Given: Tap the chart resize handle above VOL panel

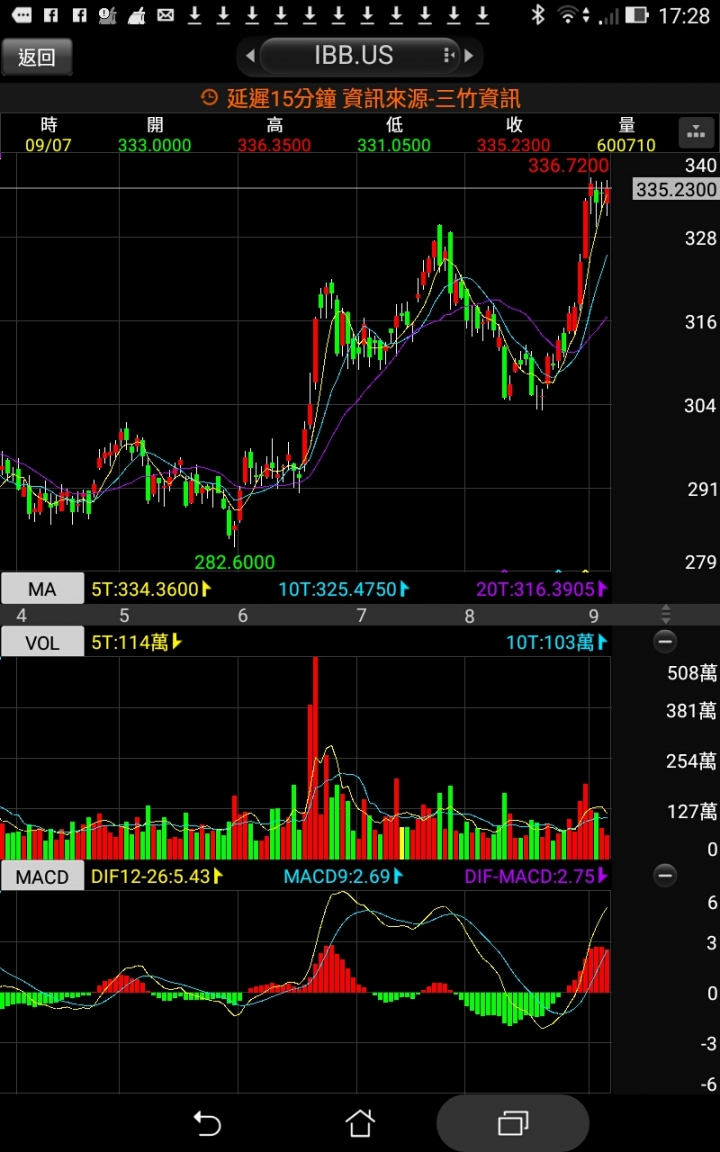Looking at the screenshot, I should [x=666, y=614].
